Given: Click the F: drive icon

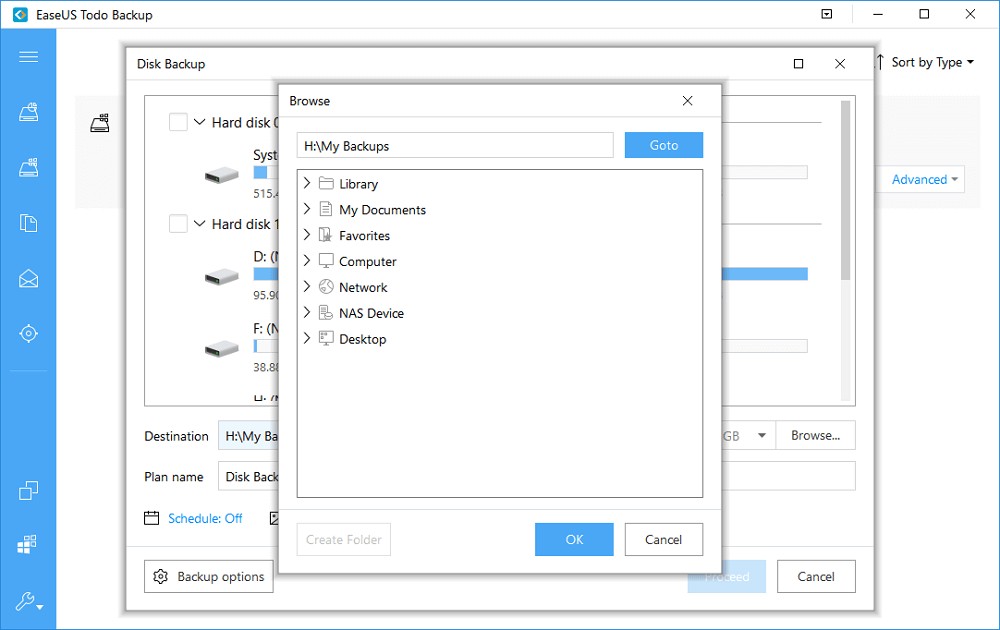Looking at the screenshot, I should [221, 349].
